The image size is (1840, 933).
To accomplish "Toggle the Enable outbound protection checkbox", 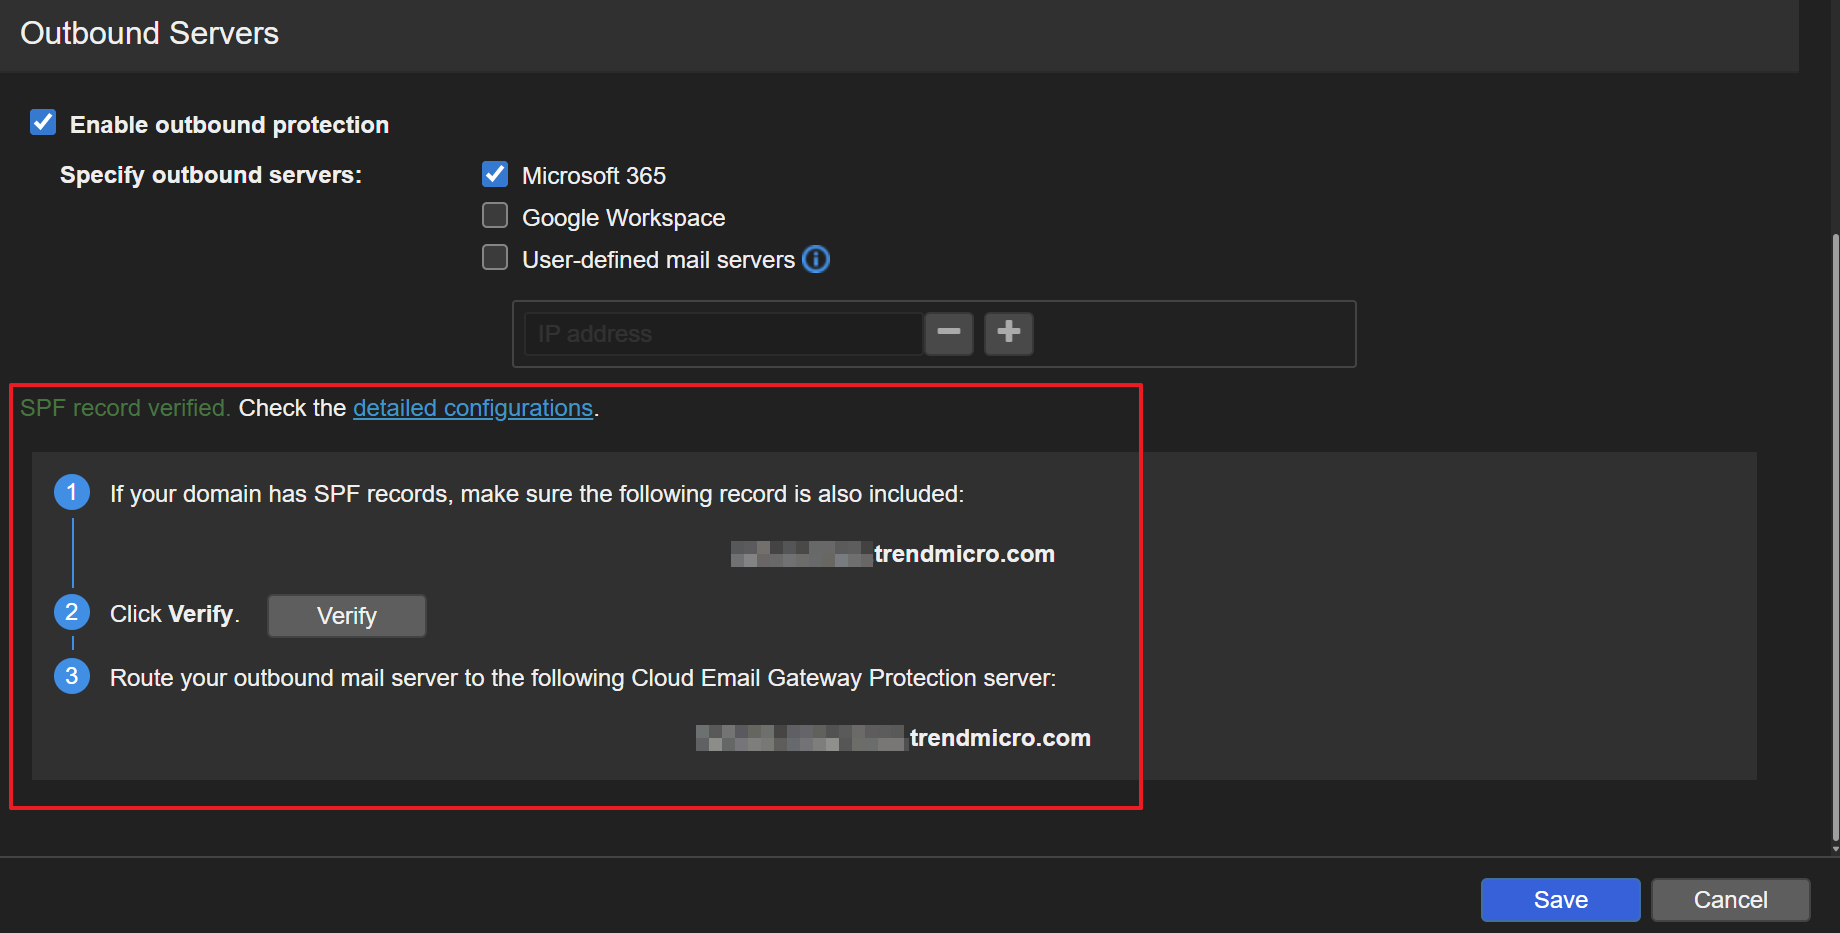I will click(43, 123).
